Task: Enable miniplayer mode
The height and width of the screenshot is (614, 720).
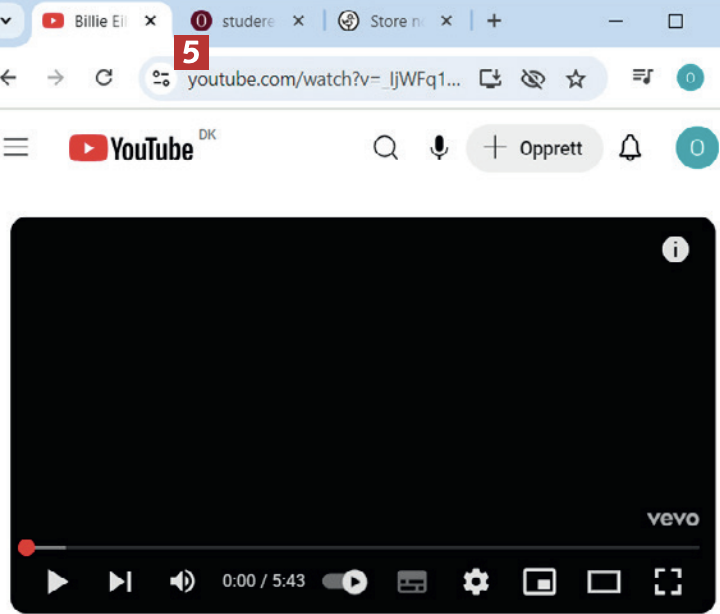Action: pos(540,582)
